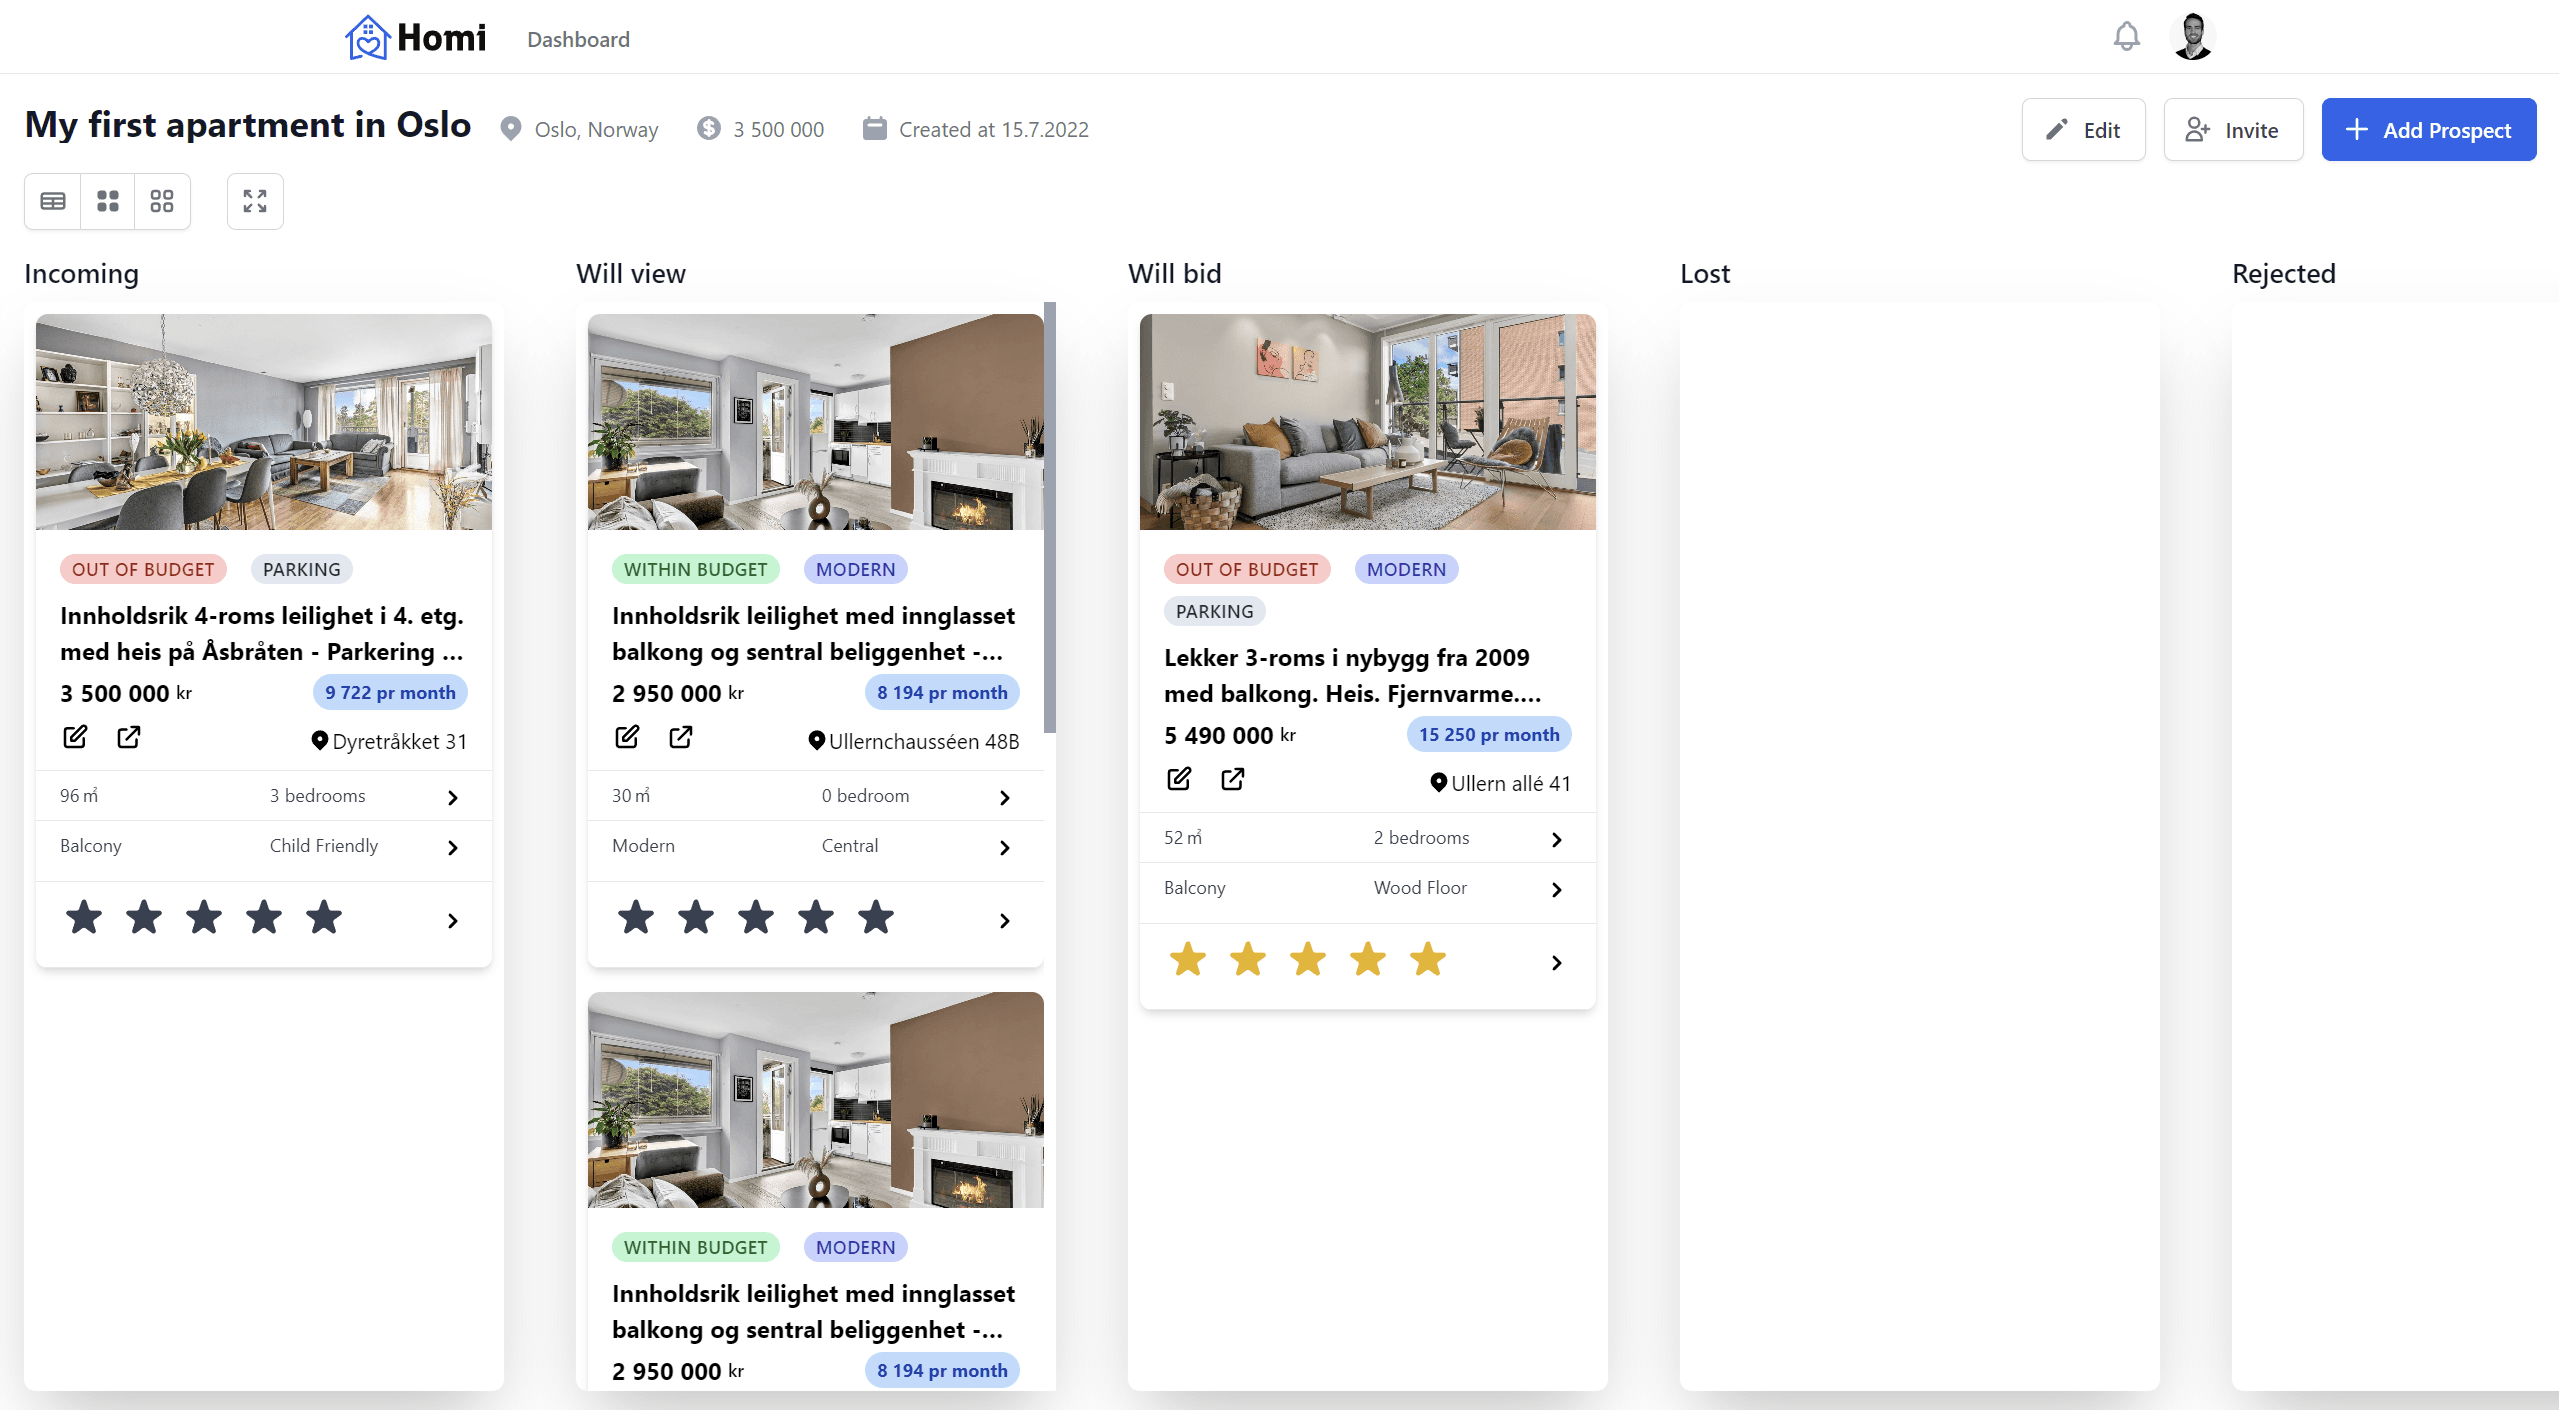Open the user profile avatar

[x=2192, y=37]
